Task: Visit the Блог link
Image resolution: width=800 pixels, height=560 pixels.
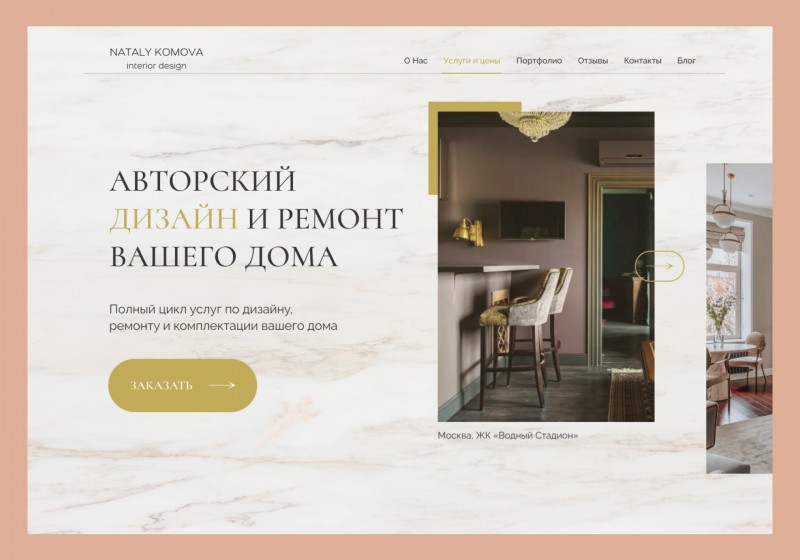Action: pyautogui.click(x=686, y=61)
